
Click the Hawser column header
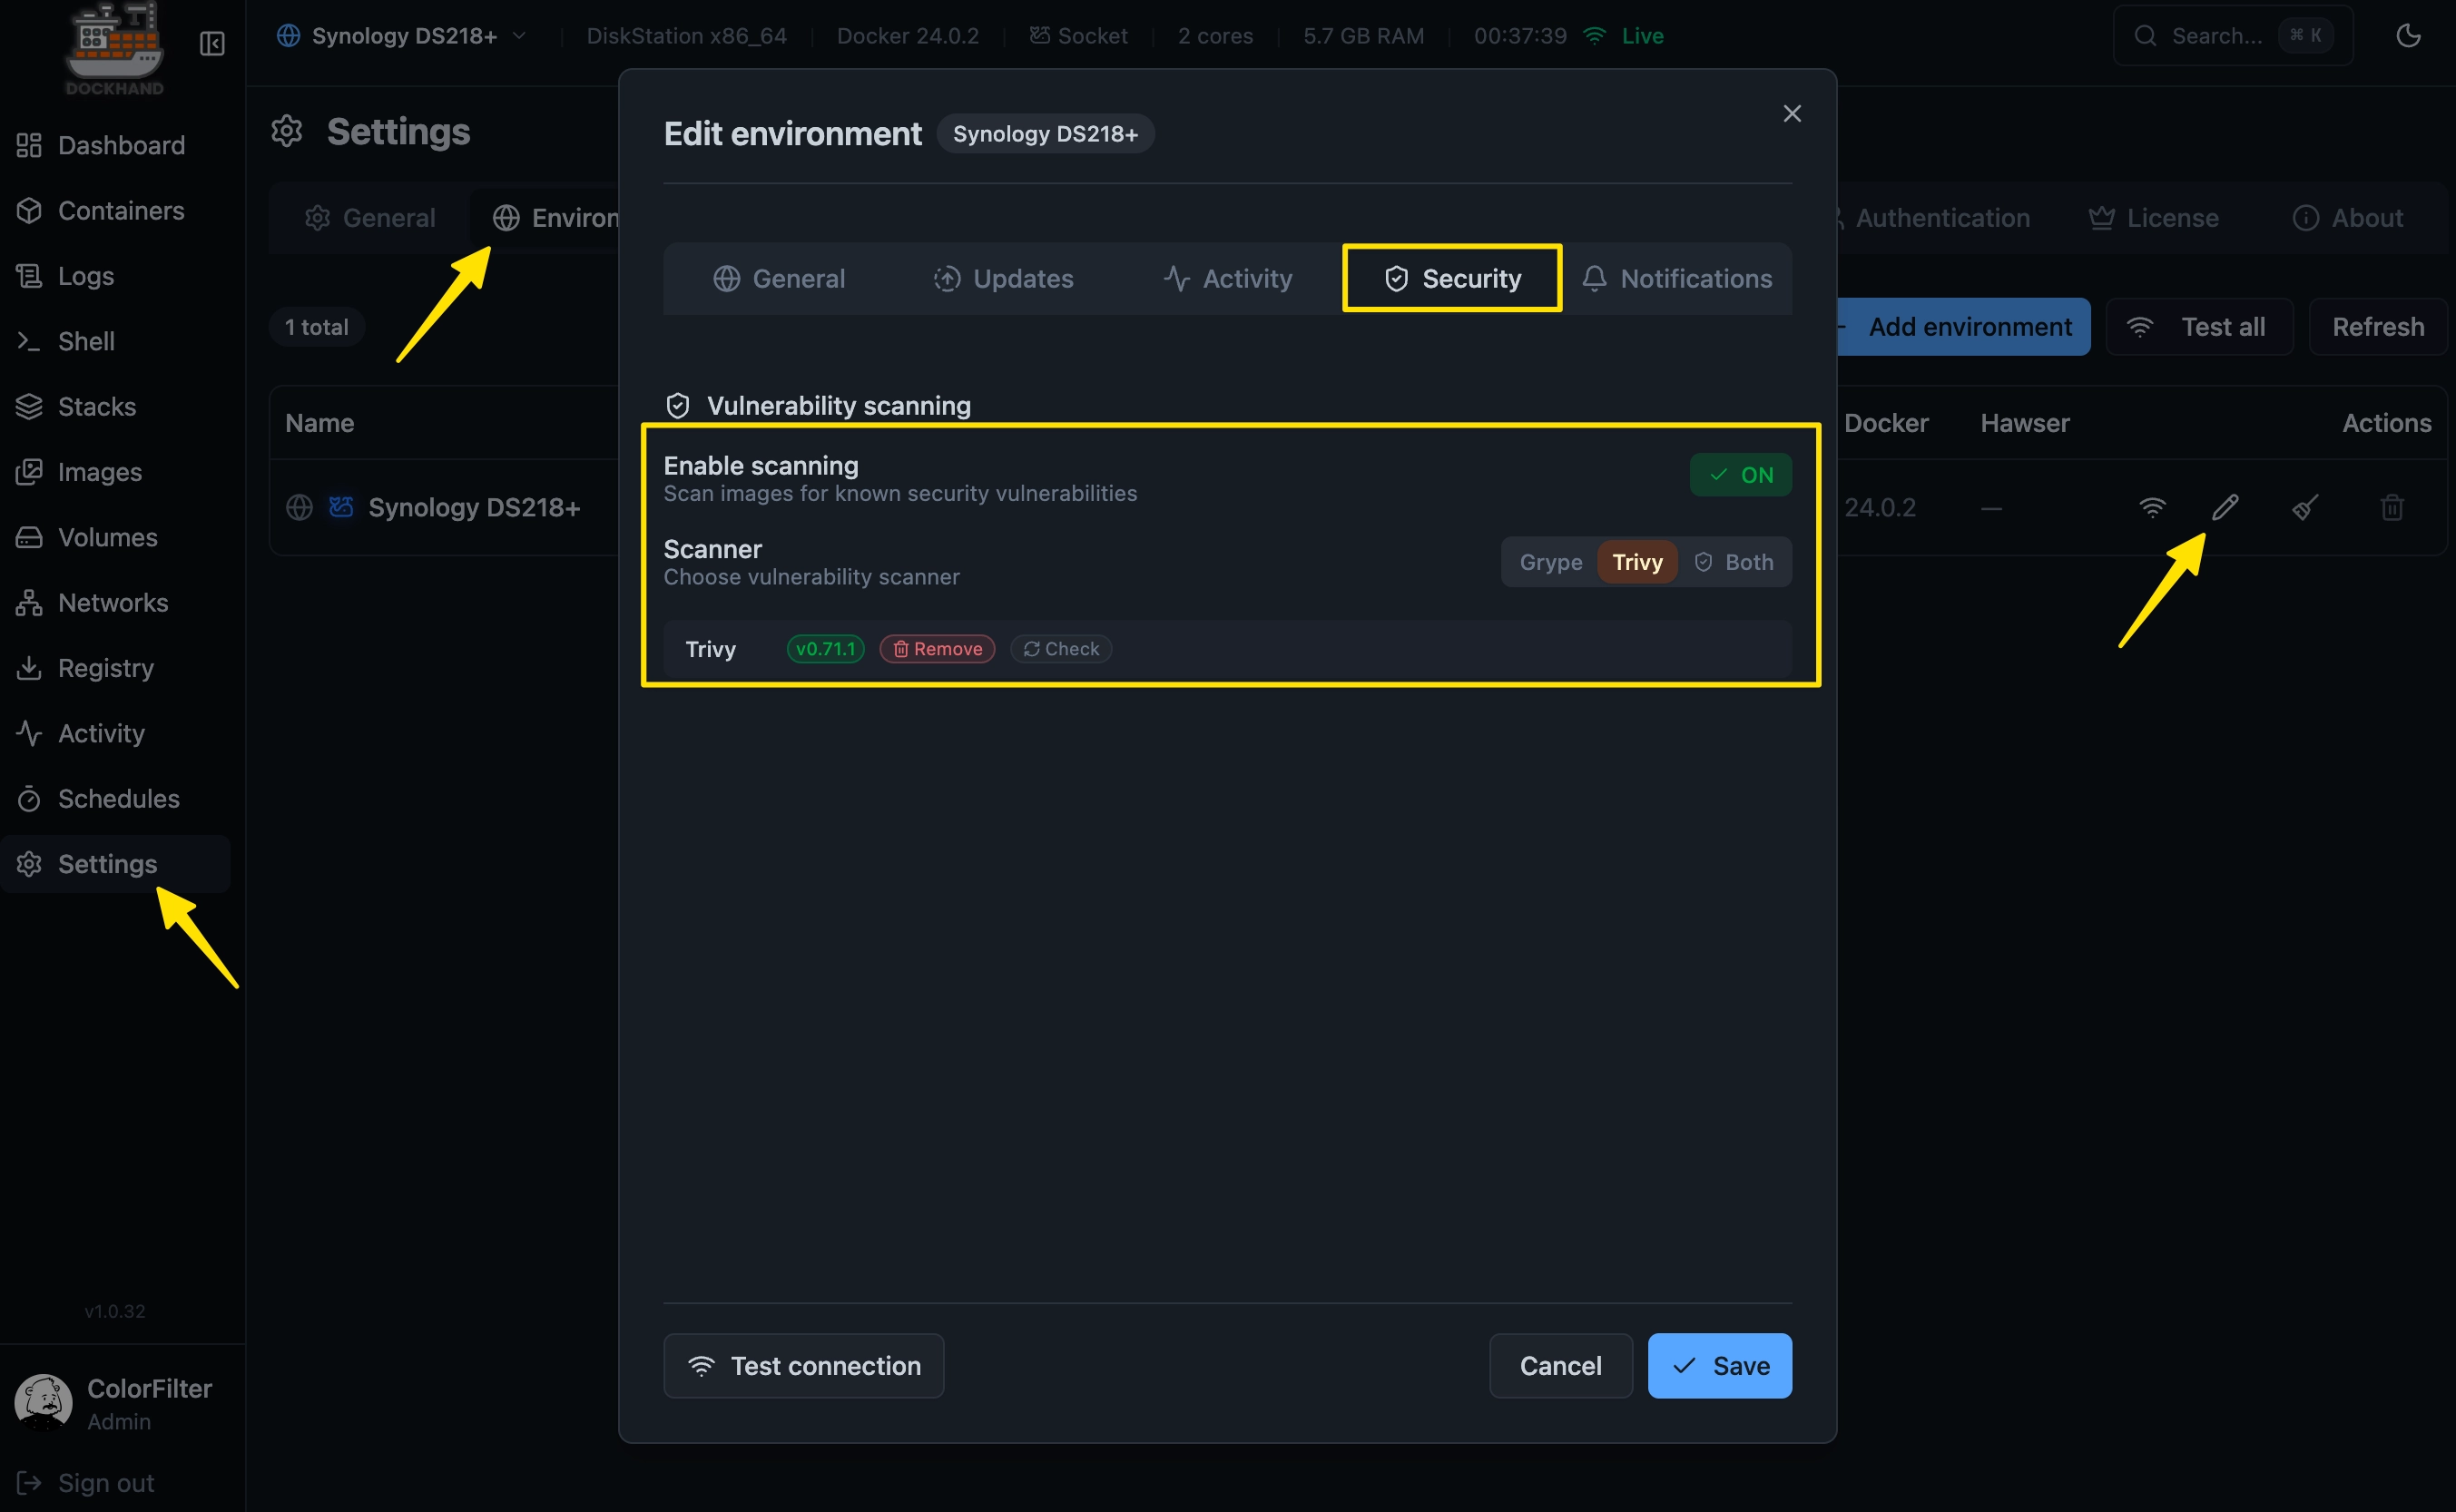tap(2025, 423)
